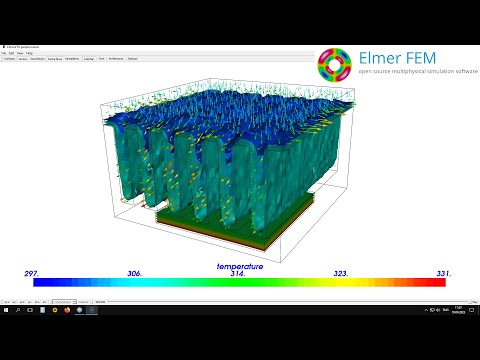Toggle the Colorbar toolbar button
480x360 pixels.
pyautogui.click(x=89, y=59)
